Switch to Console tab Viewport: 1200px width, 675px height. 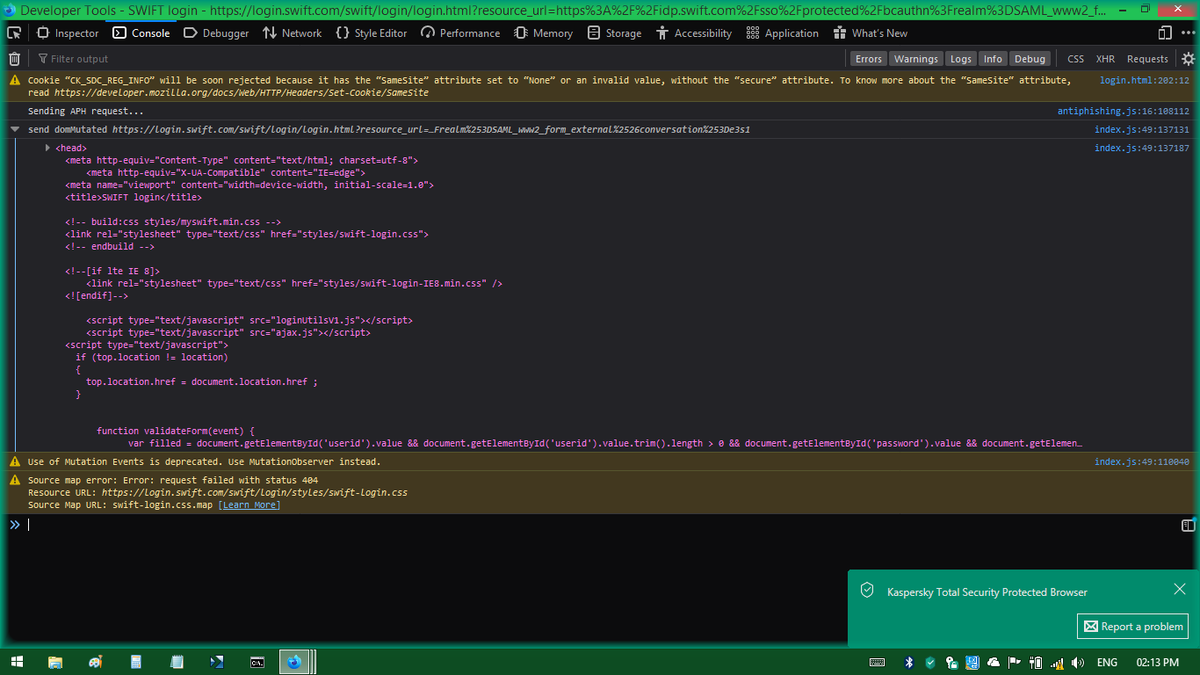pos(142,33)
